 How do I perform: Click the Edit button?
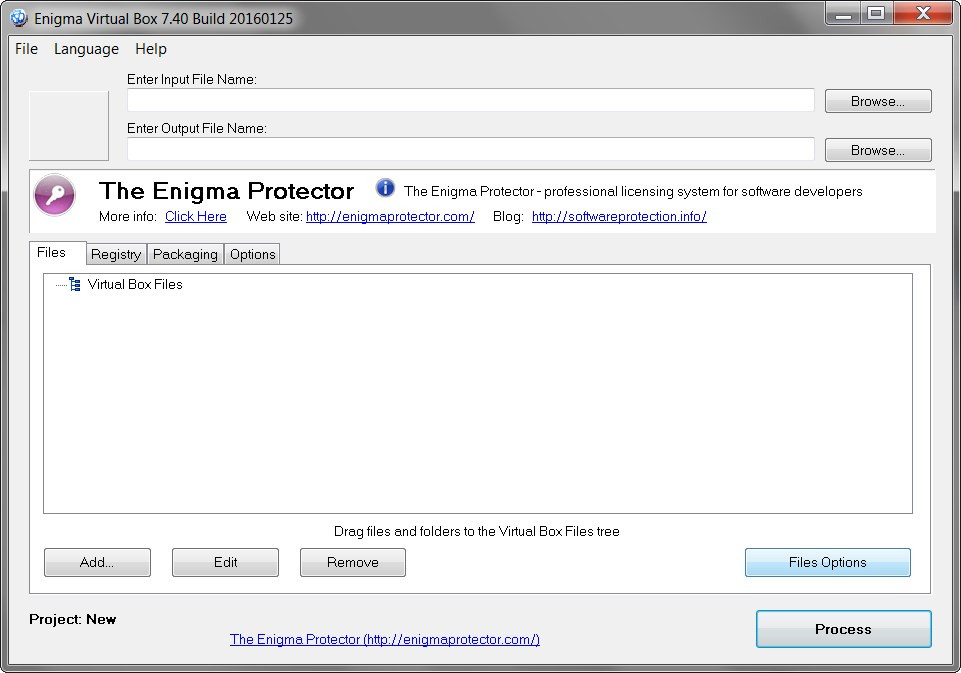(226, 563)
